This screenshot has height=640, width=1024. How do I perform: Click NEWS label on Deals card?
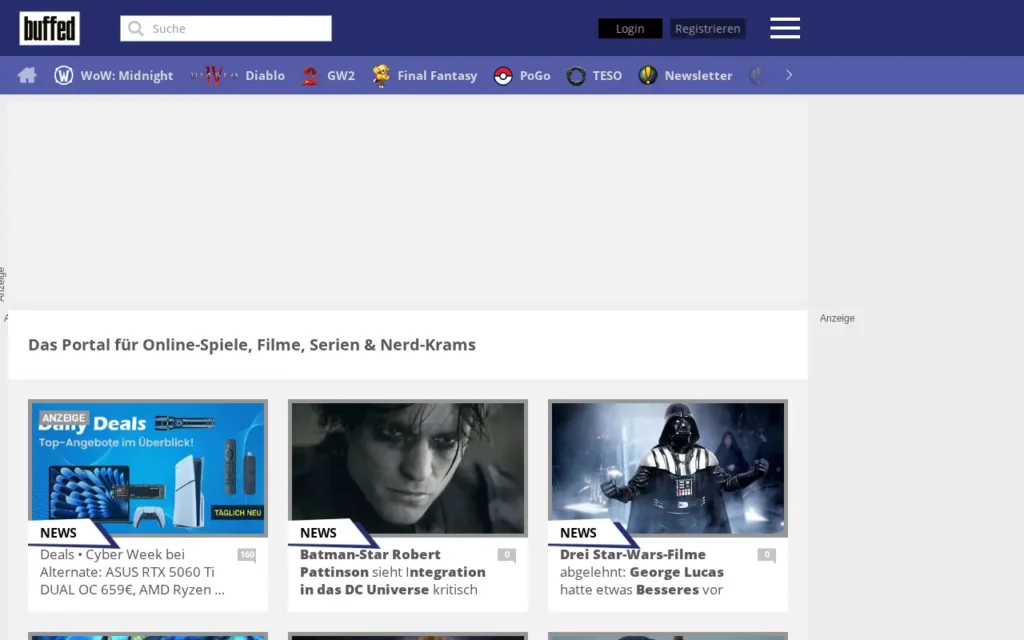click(58, 533)
